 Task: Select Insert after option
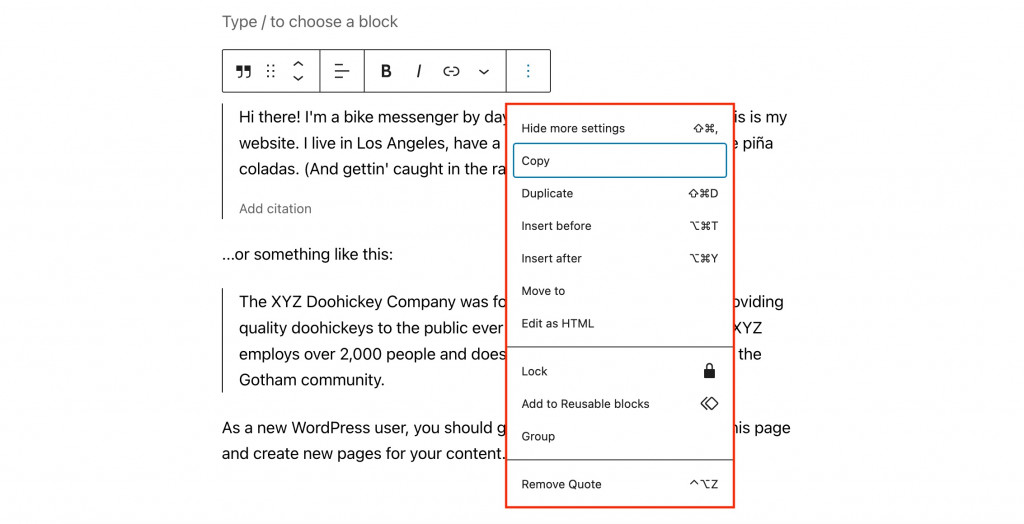pyautogui.click(x=620, y=258)
